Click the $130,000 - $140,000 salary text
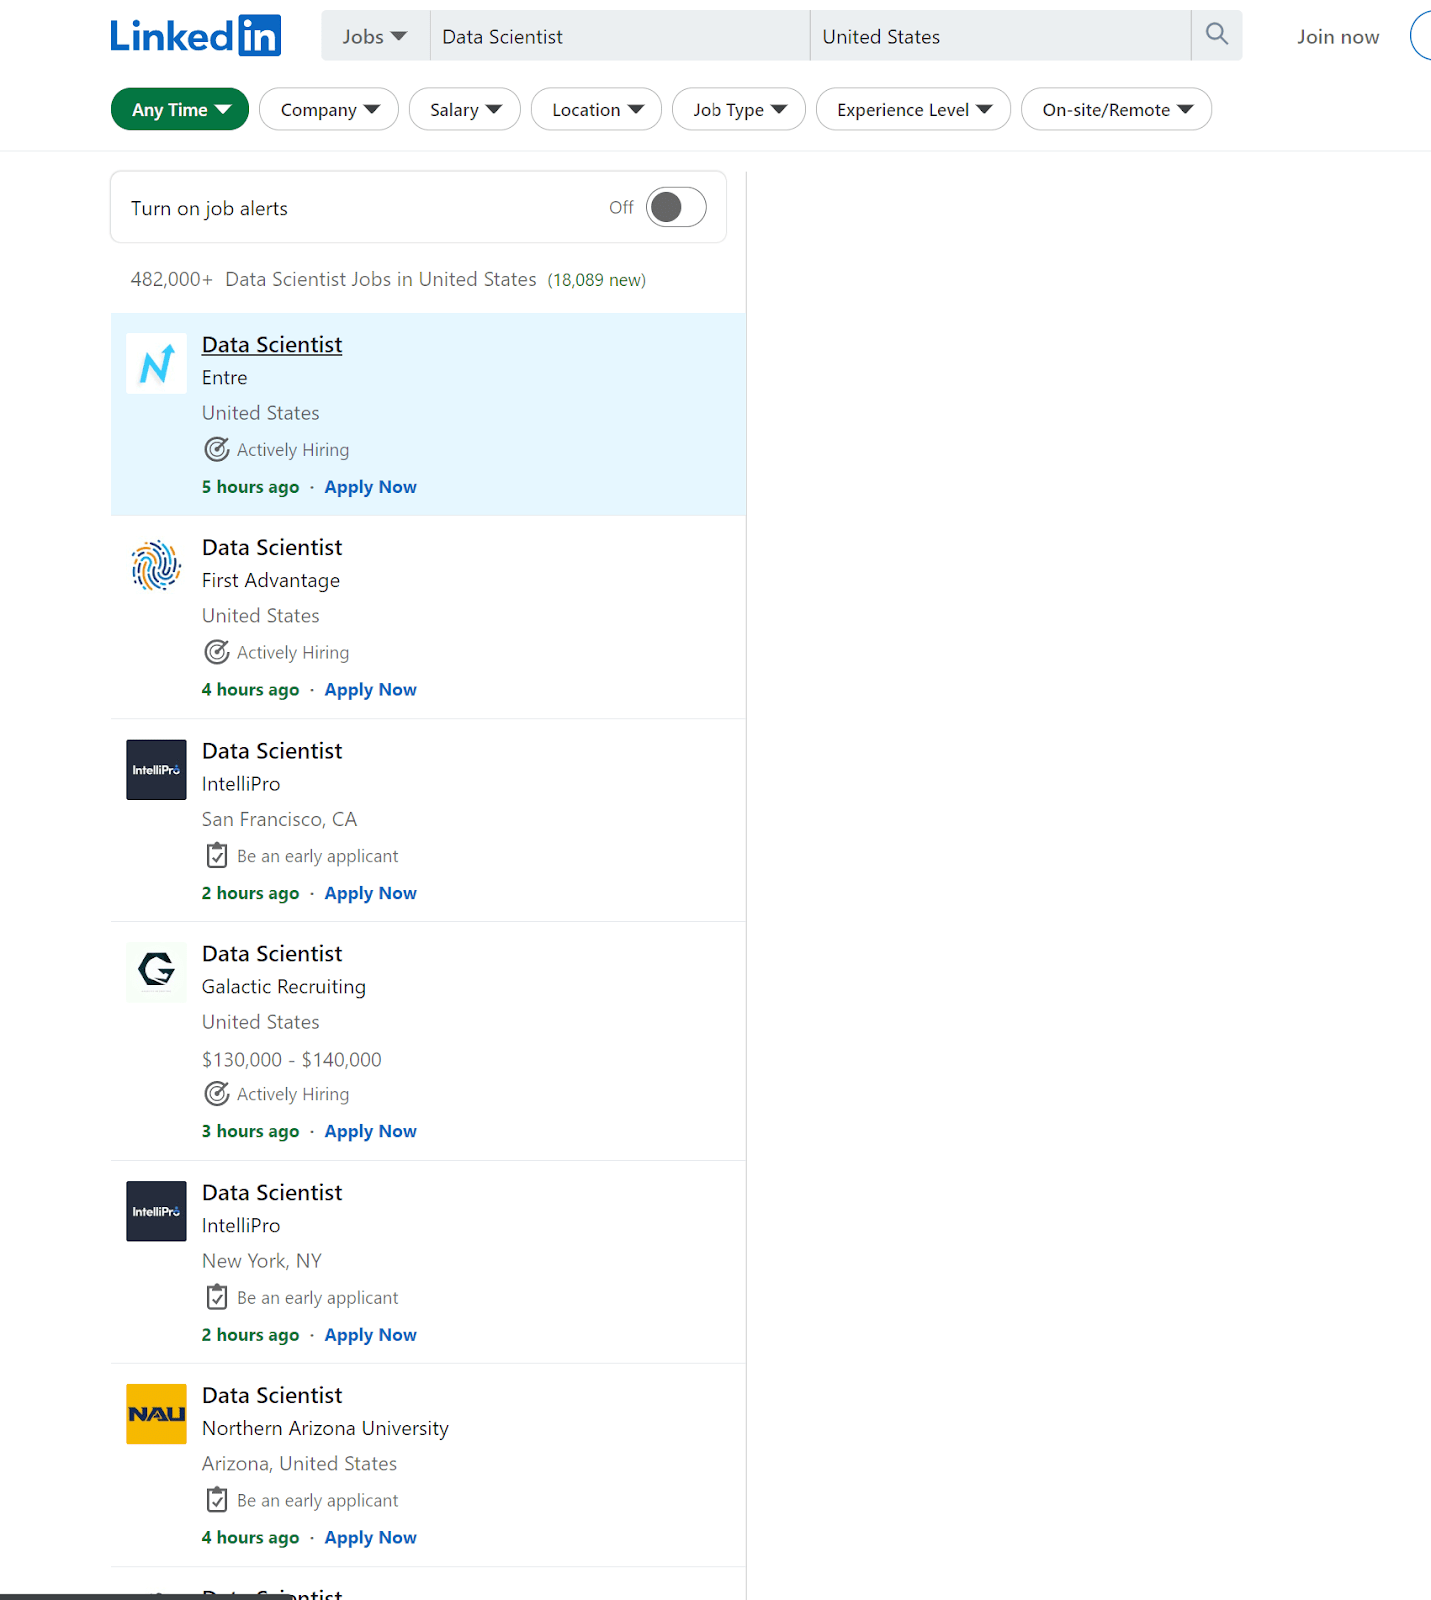Screen dimensions: 1431x1600 292,1060
